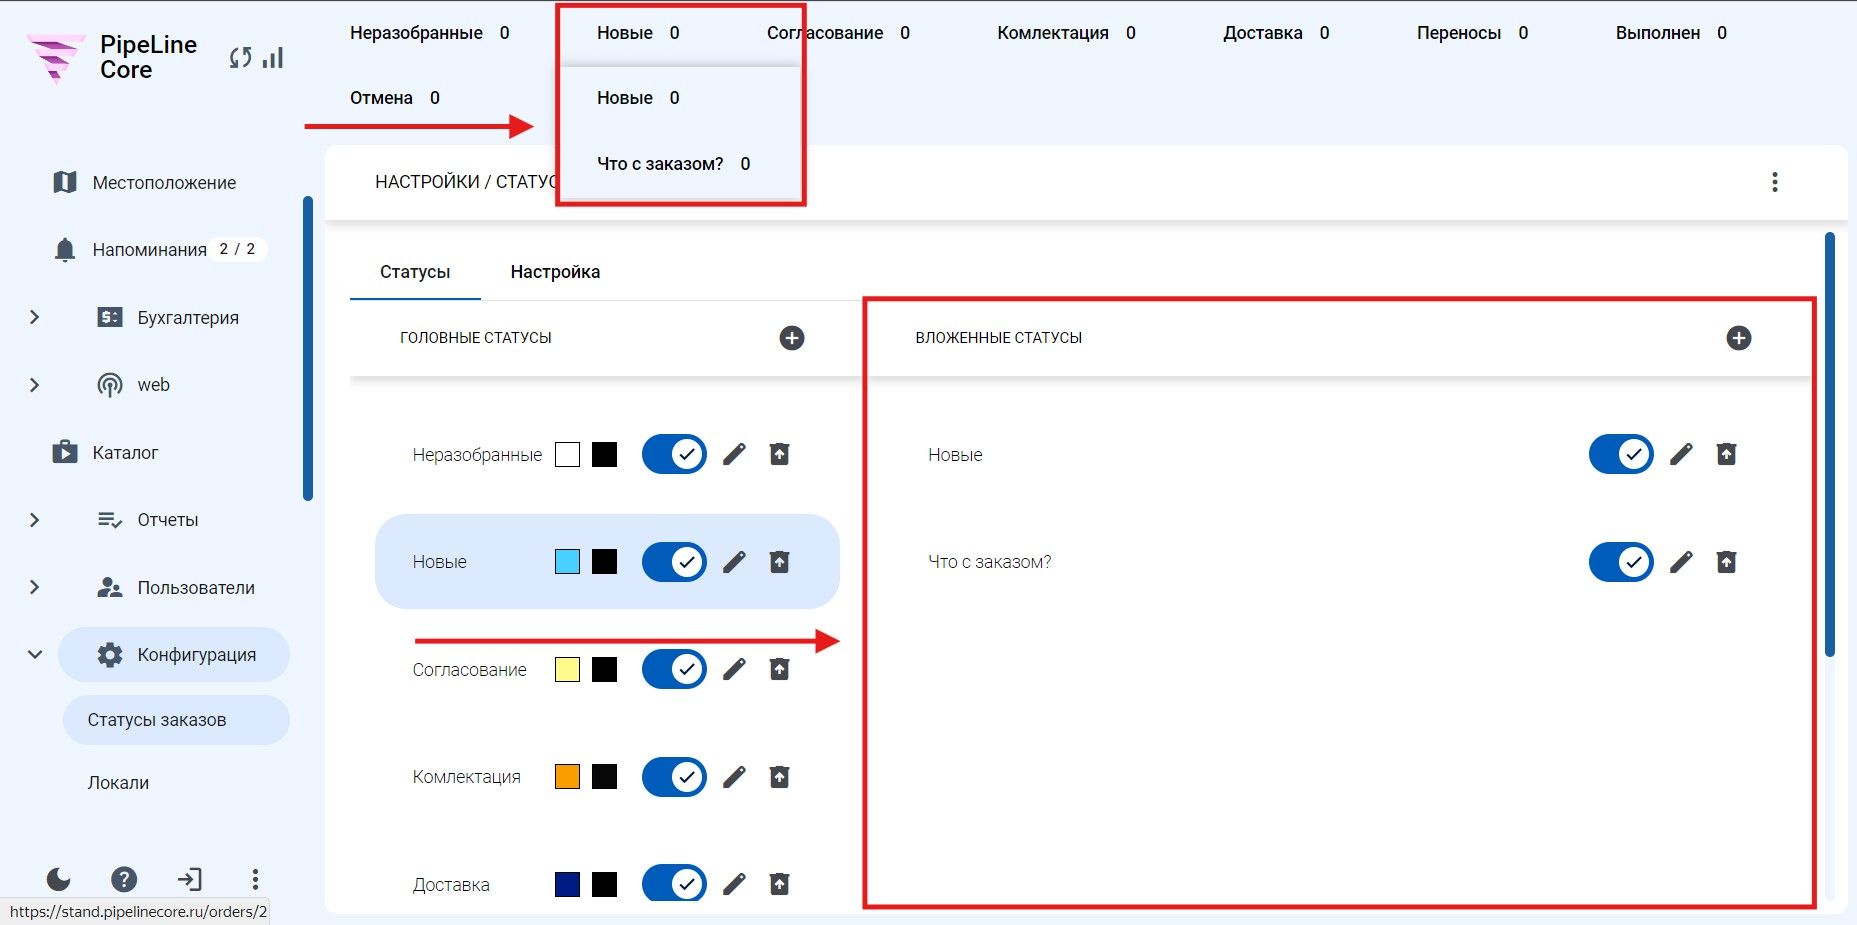Open Локали in sidebar
This screenshot has width=1857, height=925.
coord(118,783)
